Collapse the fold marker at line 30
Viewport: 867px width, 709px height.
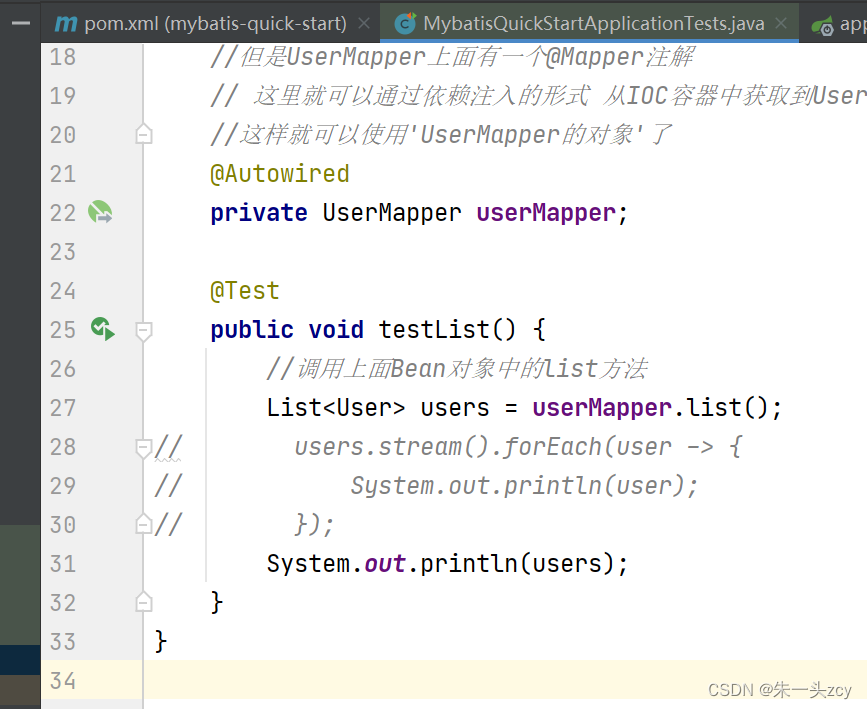(143, 523)
